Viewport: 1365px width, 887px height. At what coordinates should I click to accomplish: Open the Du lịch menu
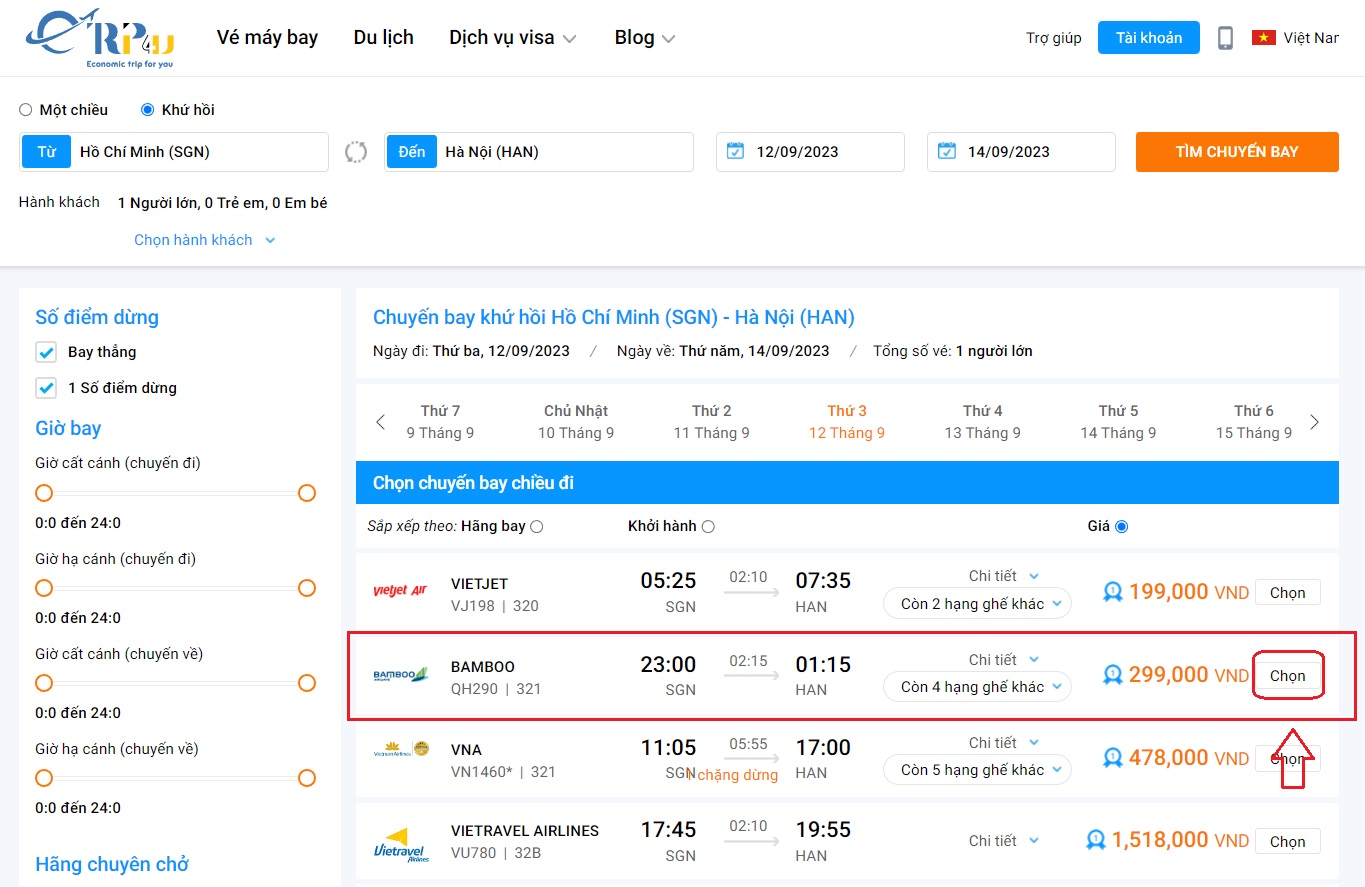383,38
